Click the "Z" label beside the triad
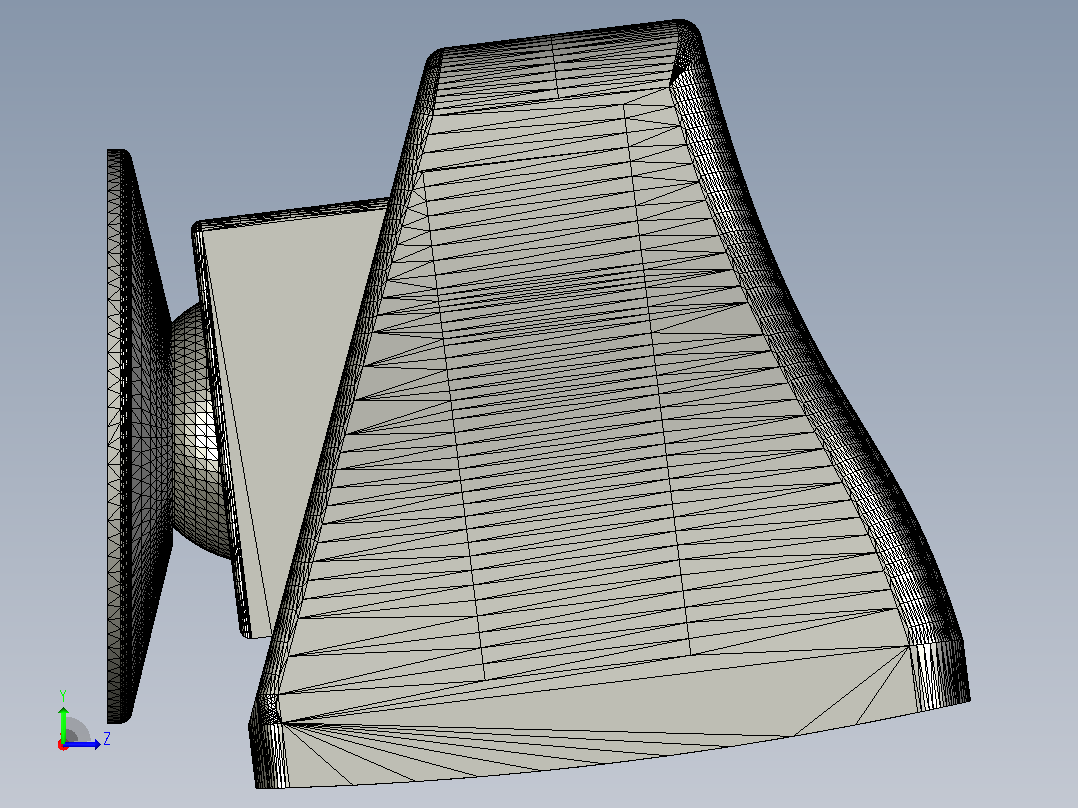Screen dimensions: 1078x808 coord(107,739)
